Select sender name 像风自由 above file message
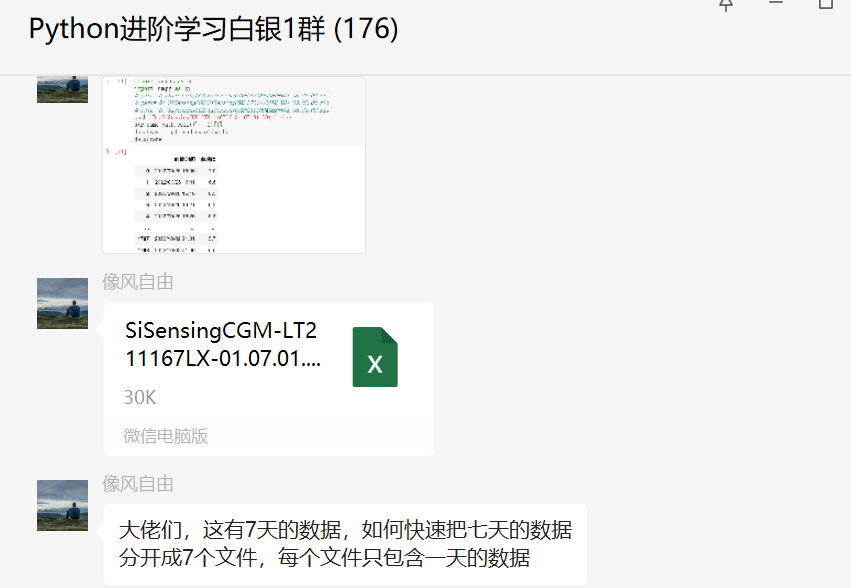The image size is (851, 588). click(138, 282)
